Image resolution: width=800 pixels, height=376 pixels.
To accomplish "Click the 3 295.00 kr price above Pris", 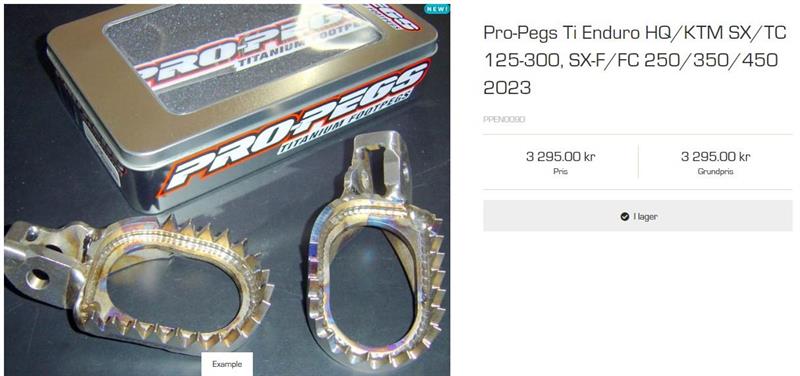I will pos(560,157).
